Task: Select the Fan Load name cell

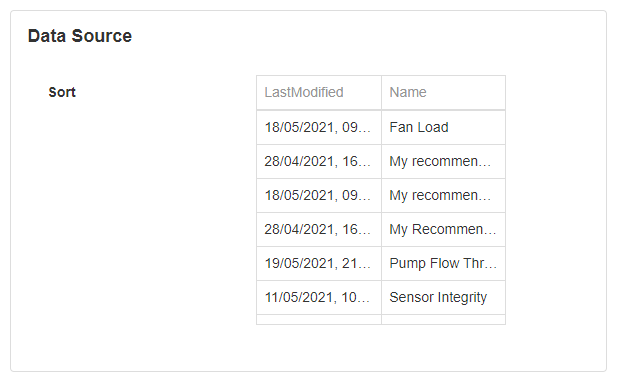Action: click(x=443, y=127)
